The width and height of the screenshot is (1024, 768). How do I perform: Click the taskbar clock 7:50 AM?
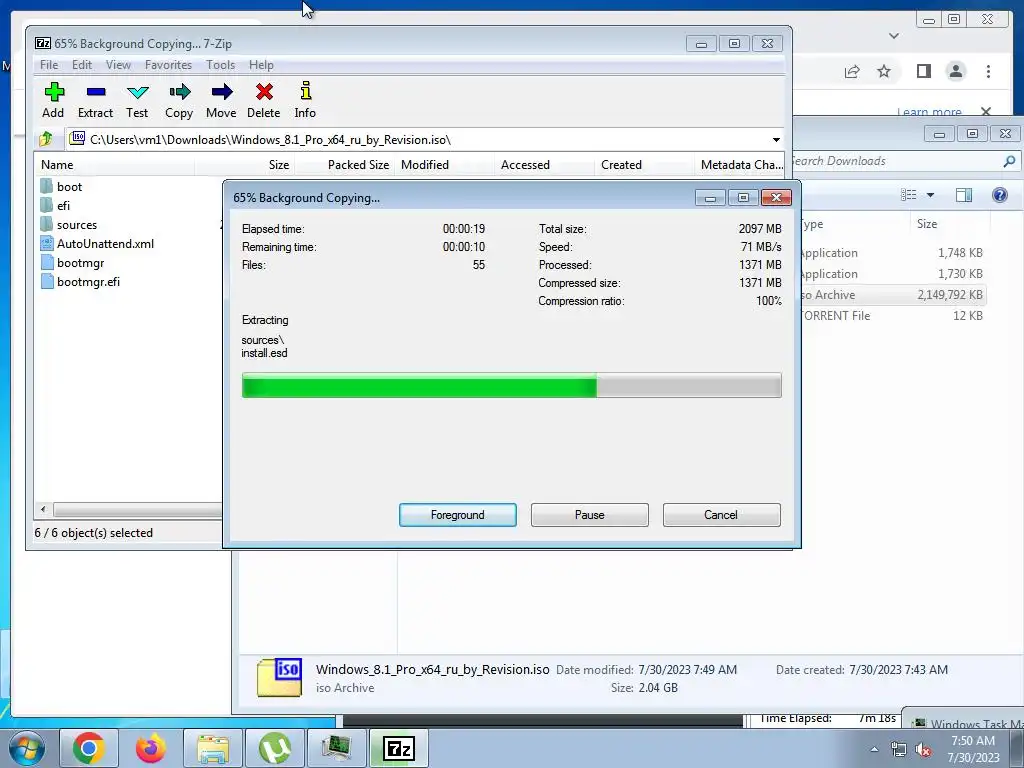(973, 748)
